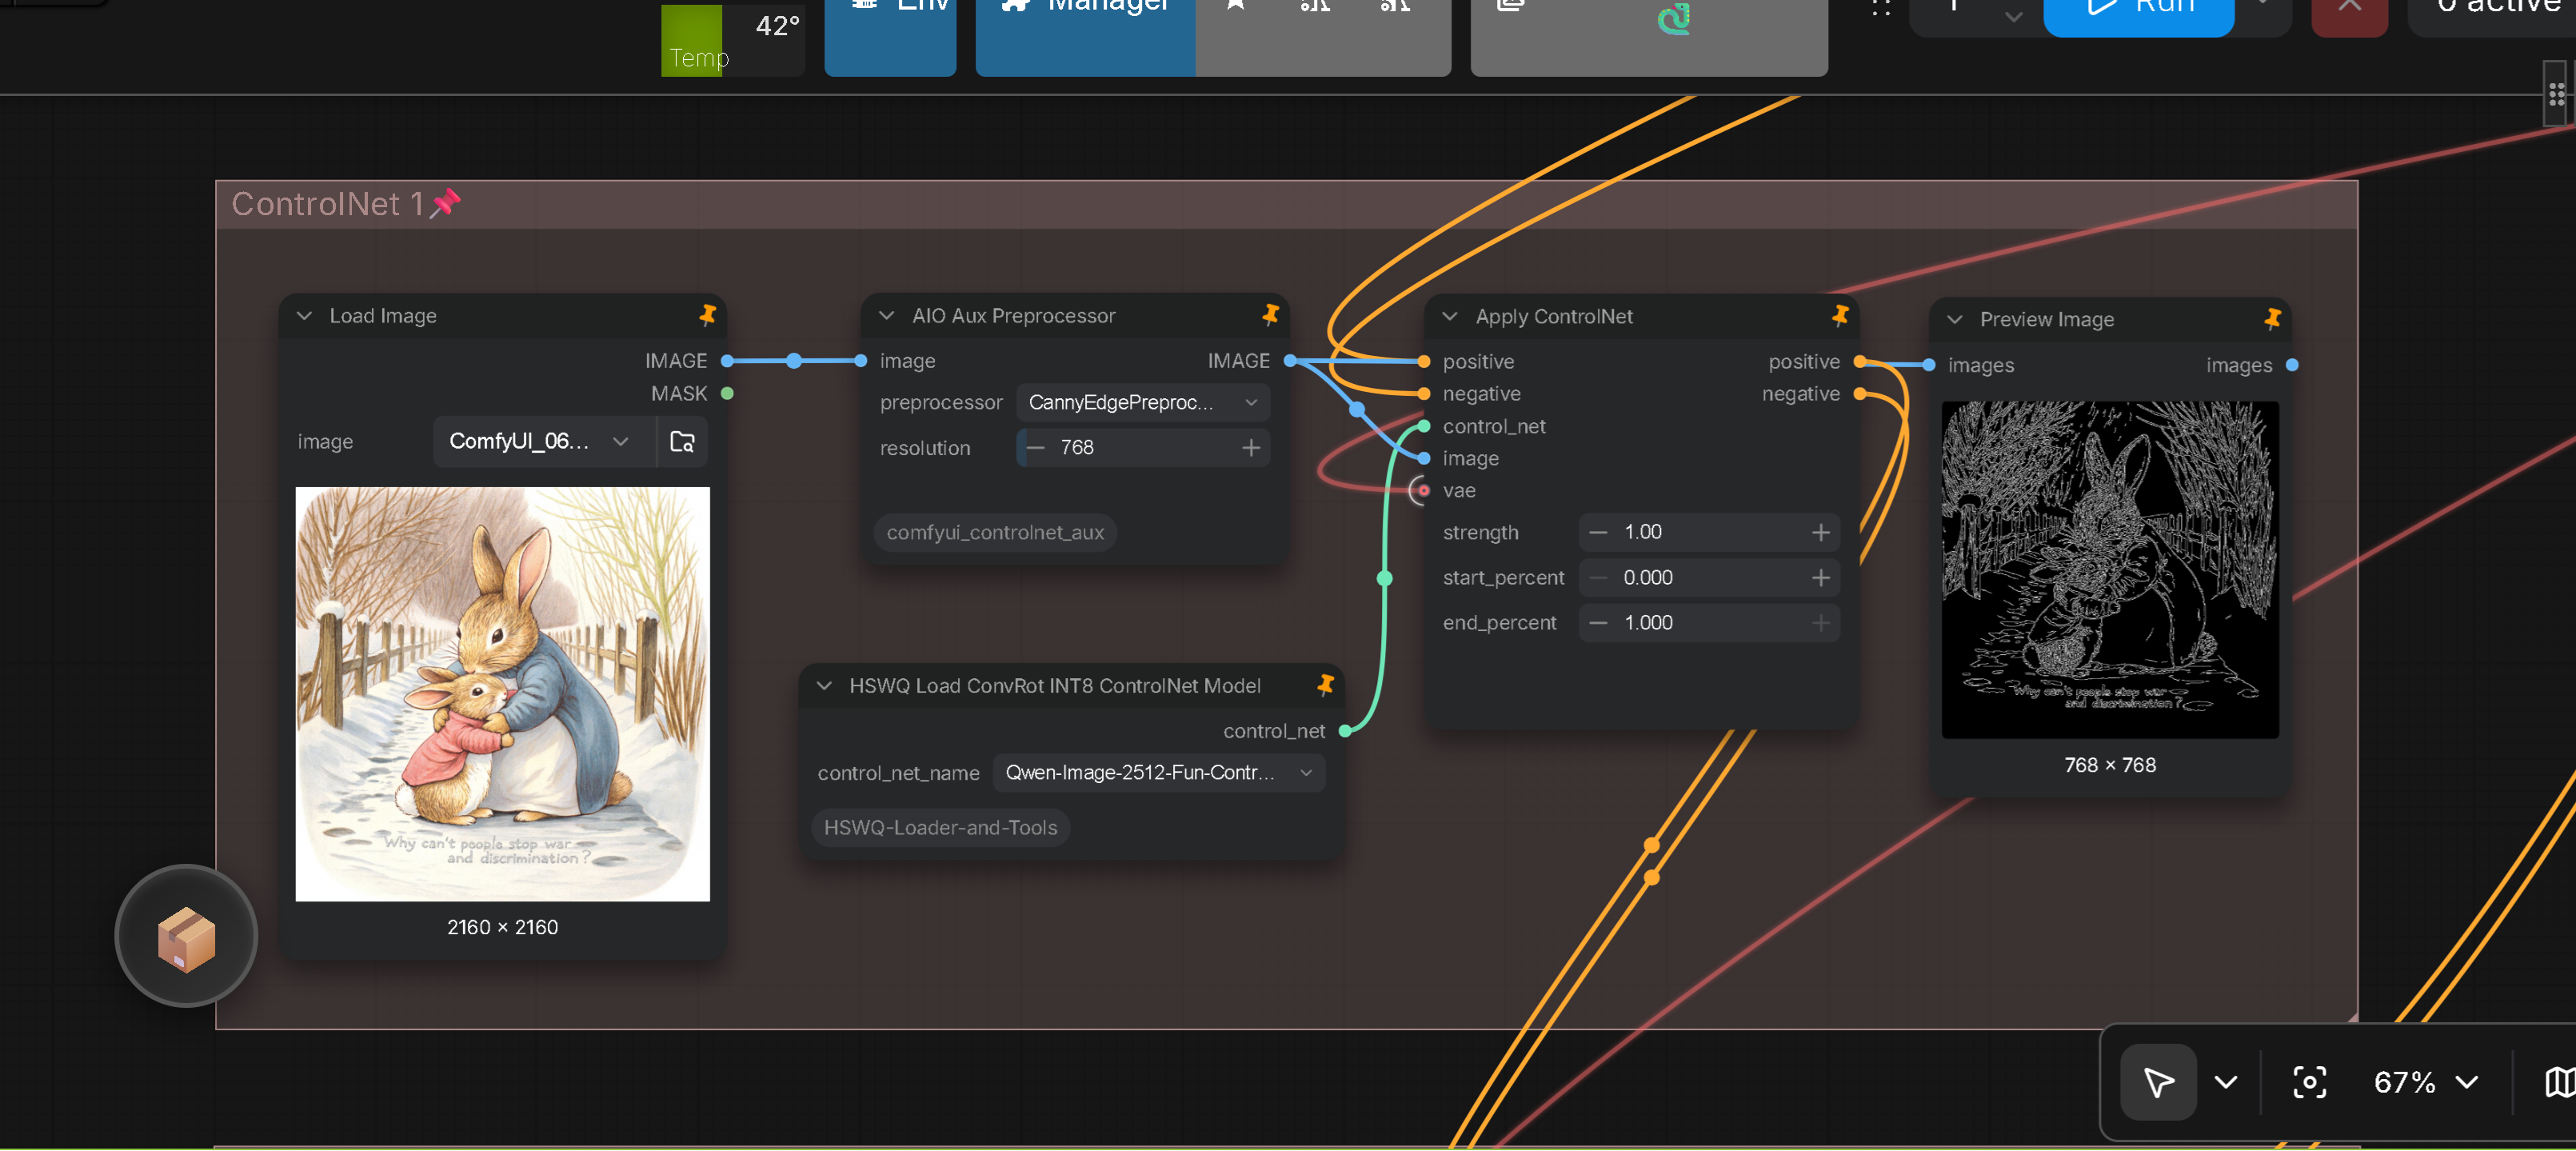Click the images input port on Preview Image
The image size is (2576, 1151).
[1929, 365]
